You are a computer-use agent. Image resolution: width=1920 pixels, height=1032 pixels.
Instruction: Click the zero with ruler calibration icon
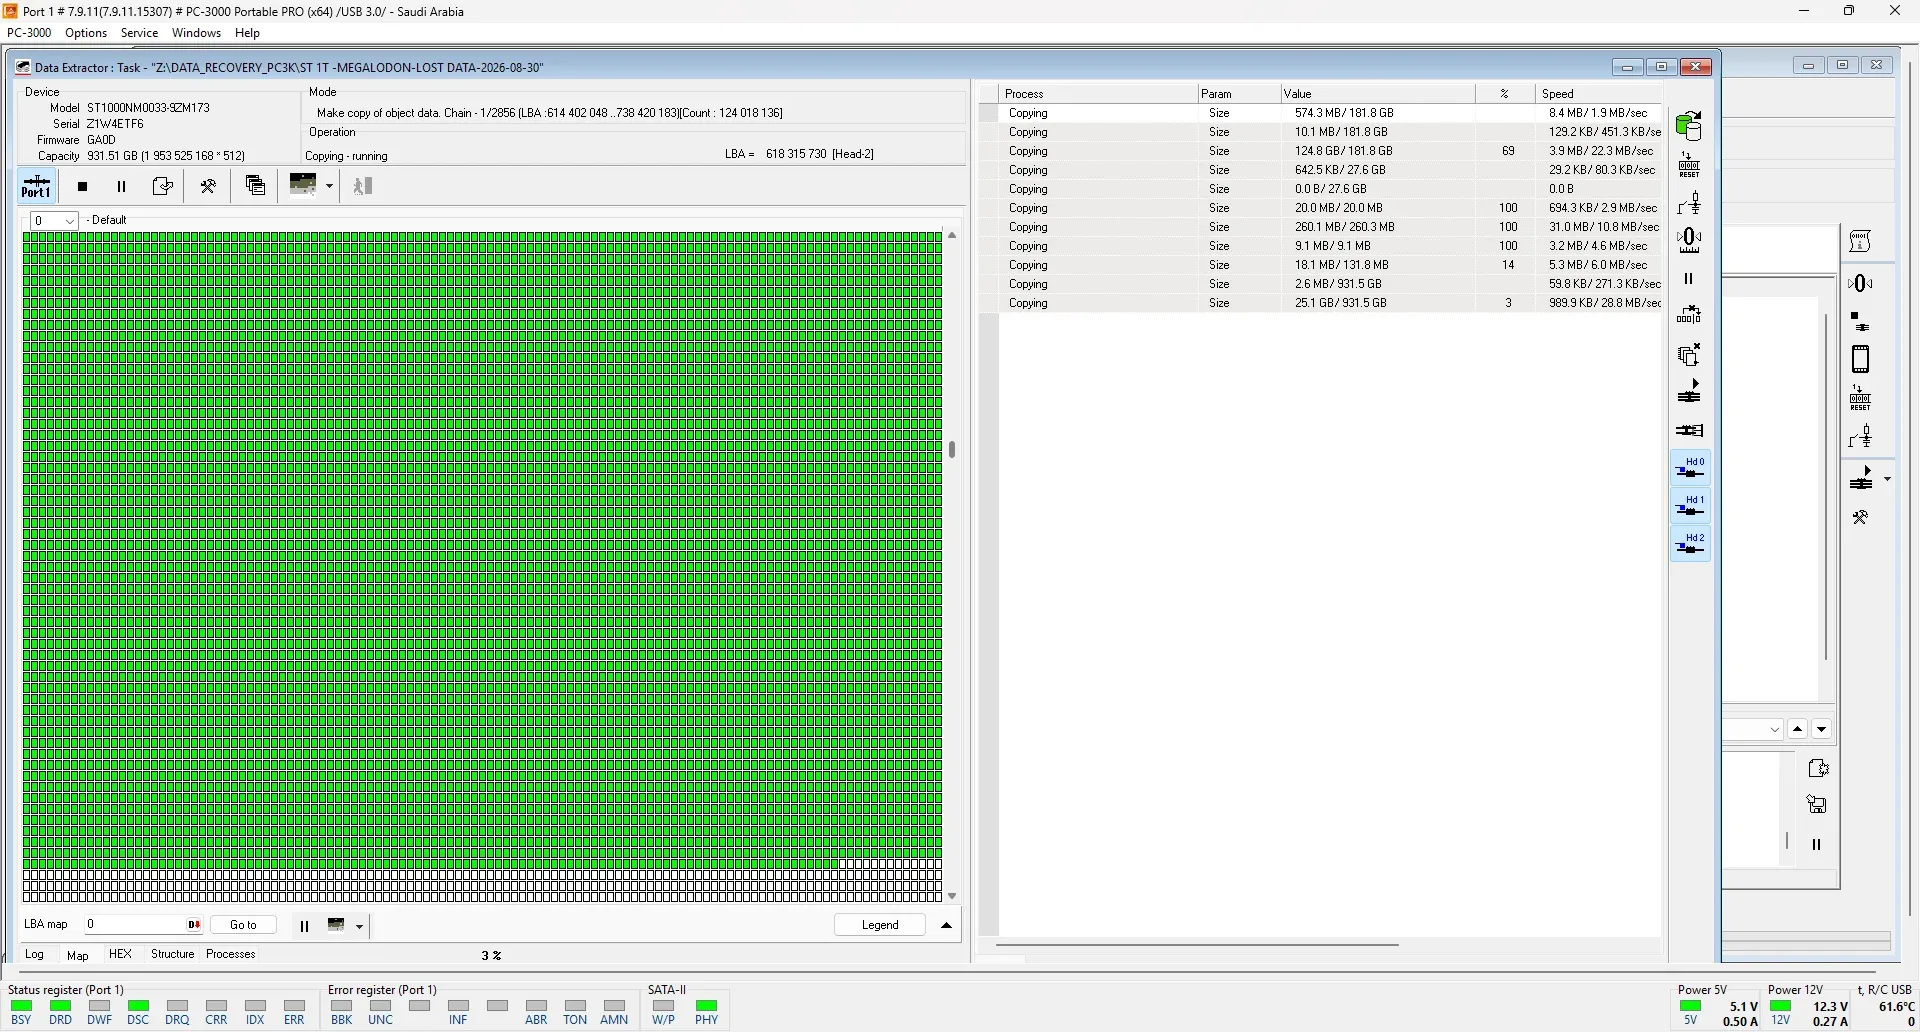point(1690,241)
